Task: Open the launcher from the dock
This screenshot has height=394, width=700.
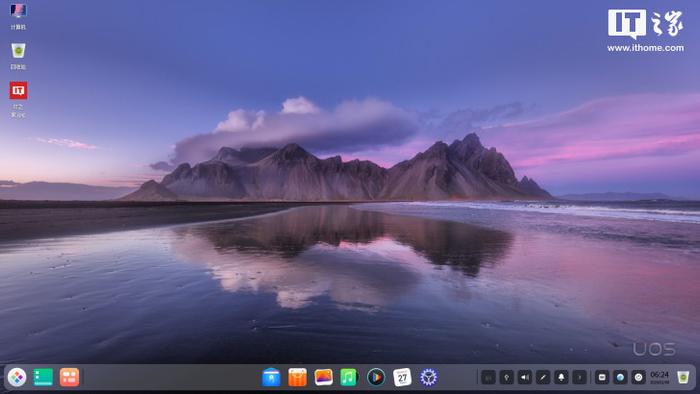Action: click(17, 377)
